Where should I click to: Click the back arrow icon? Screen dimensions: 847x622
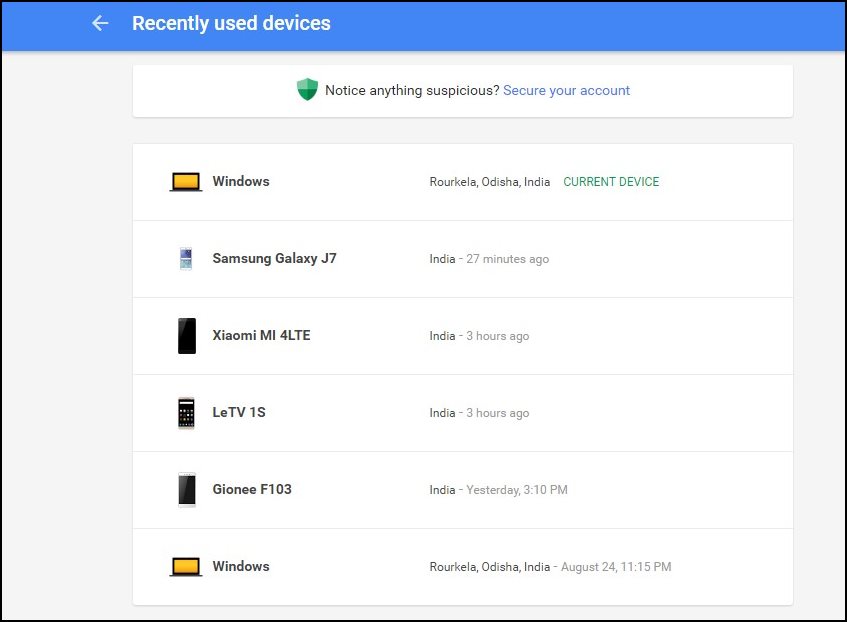pyautogui.click(x=100, y=23)
